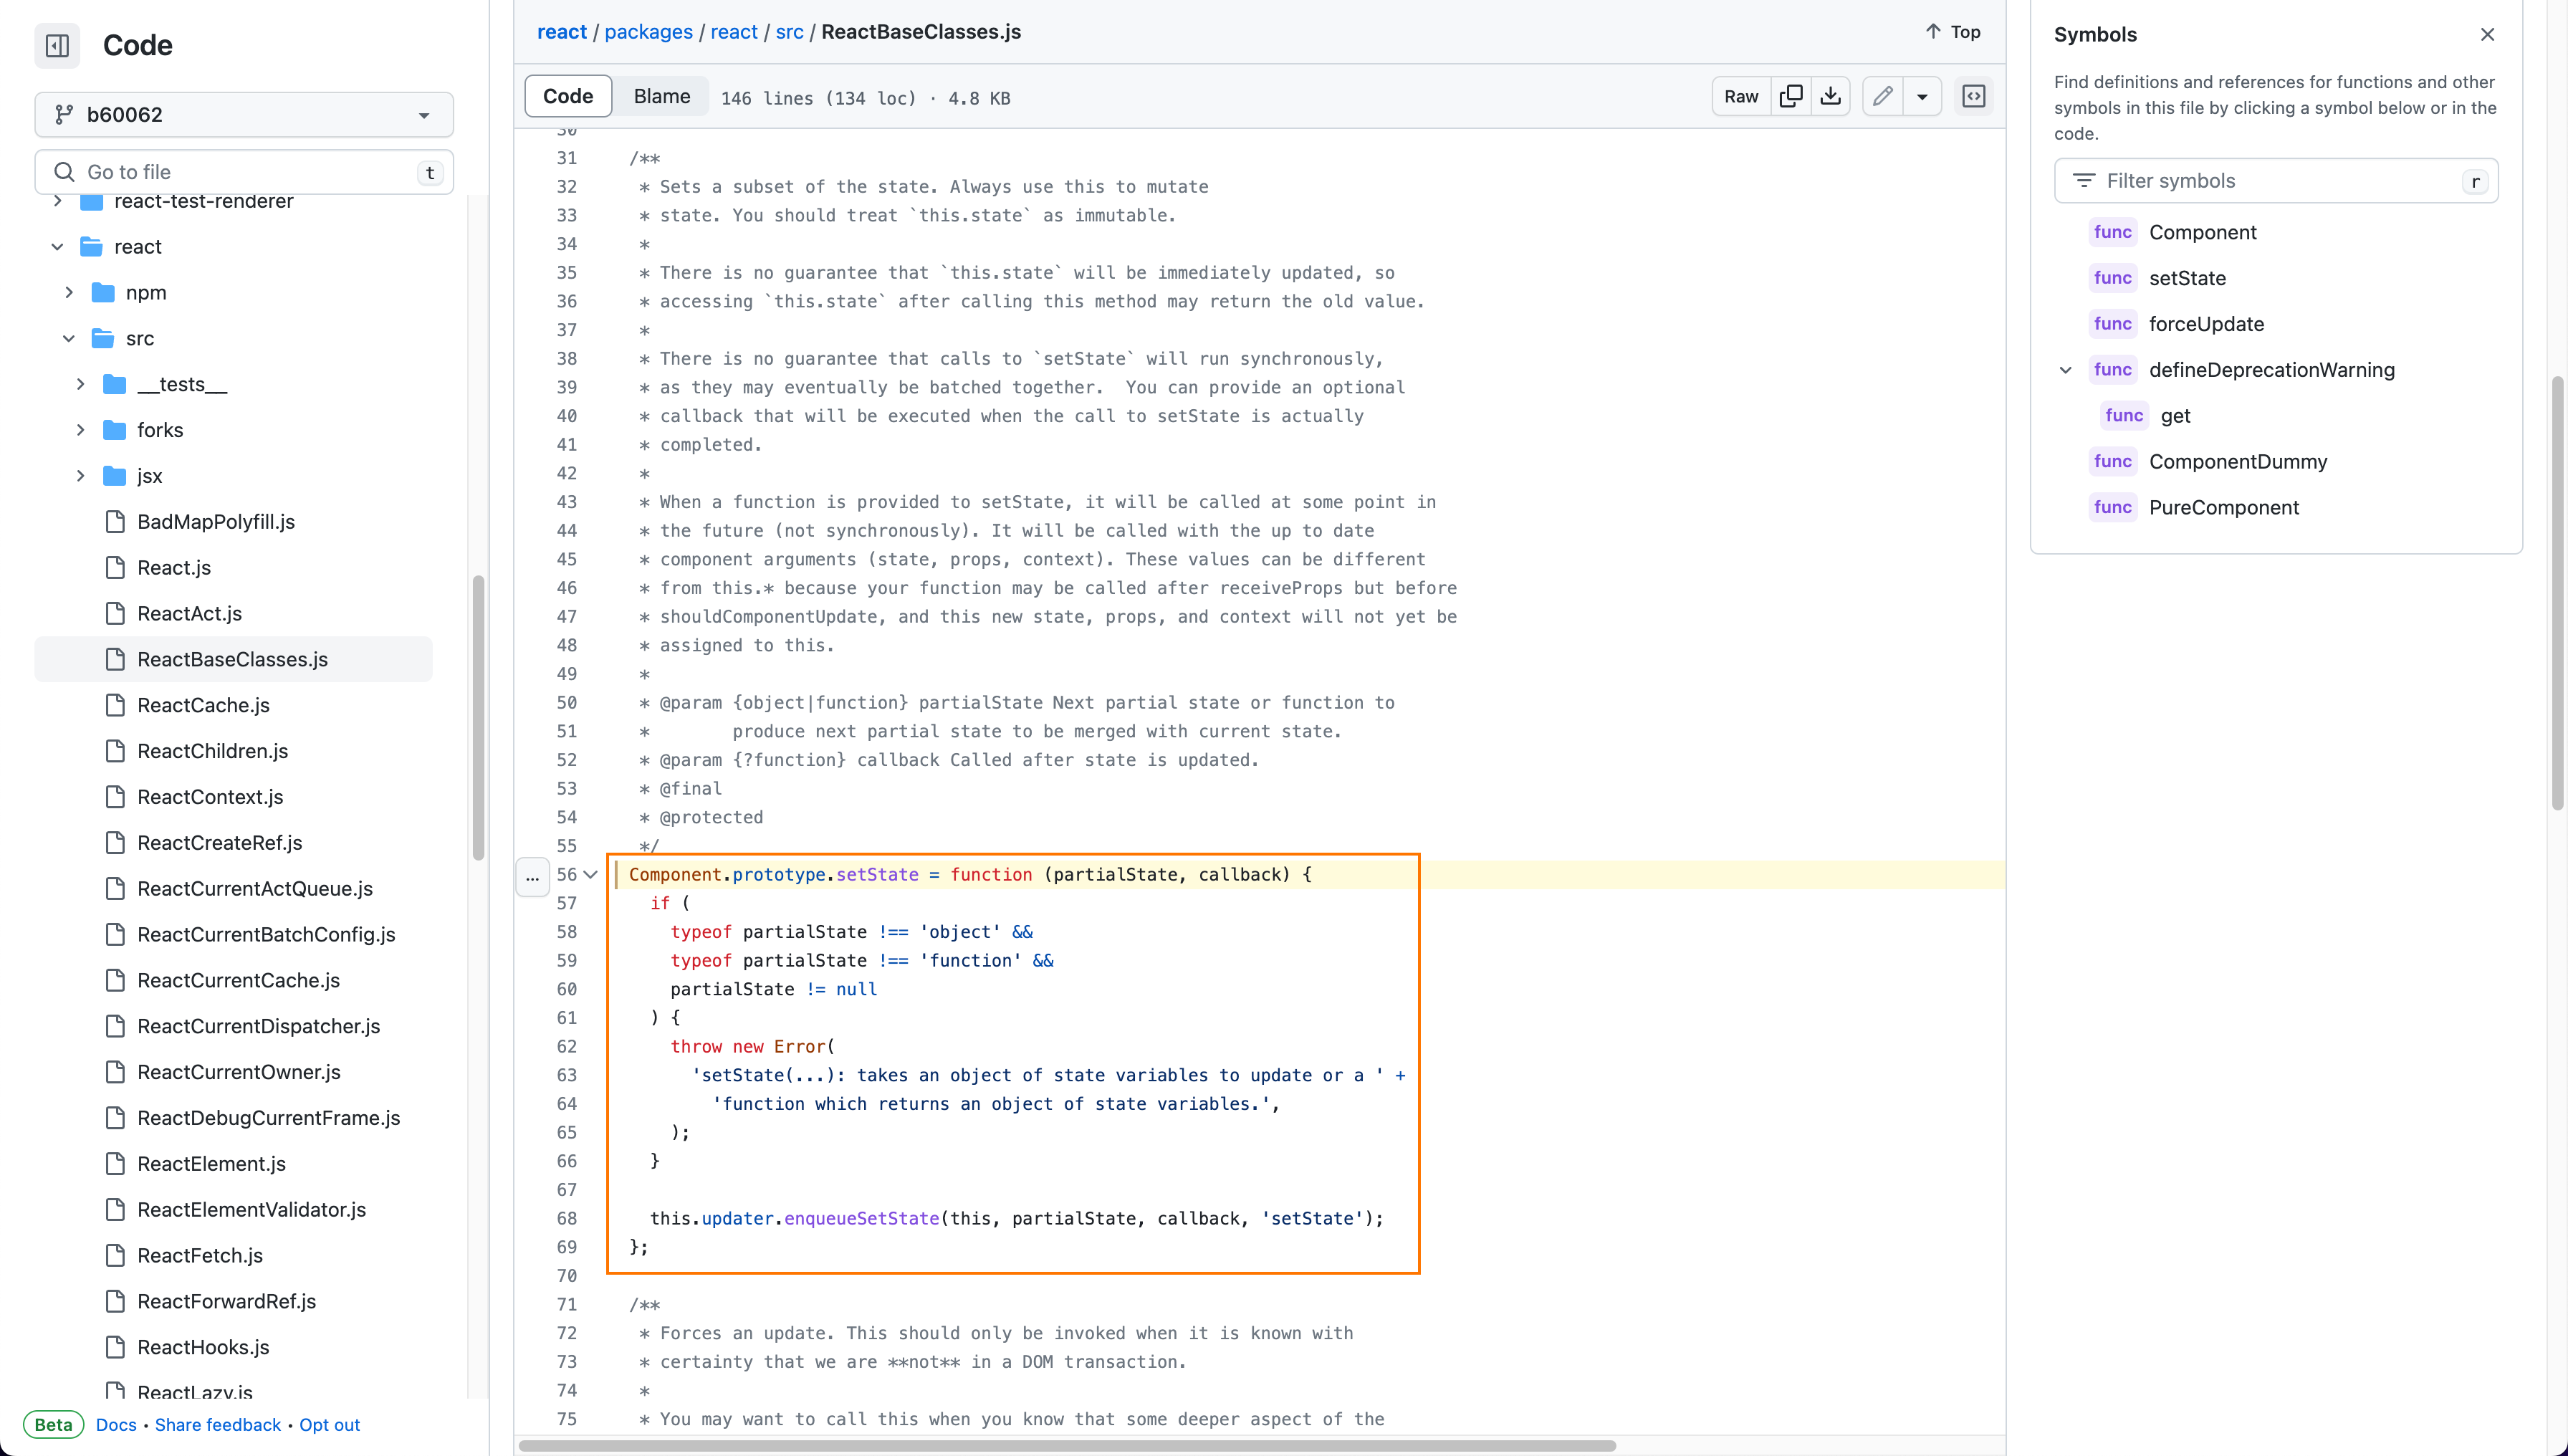The width and height of the screenshot is (2568, 1456).
Task: Click the Filter symbols input field
Action: pyautogui.click(x=2276, y=181)
